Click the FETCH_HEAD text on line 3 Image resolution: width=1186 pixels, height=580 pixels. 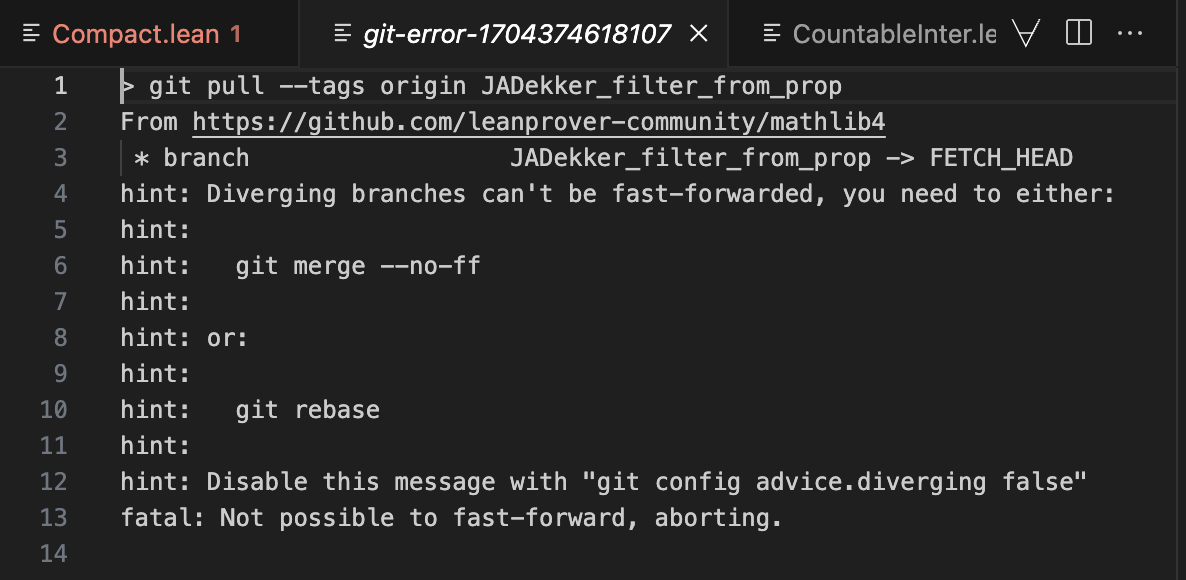[1001, 158]
